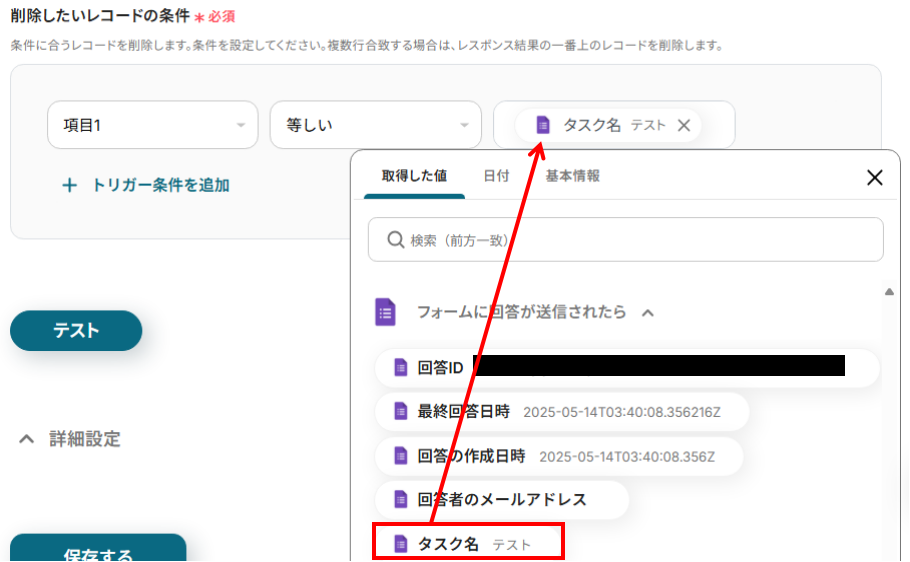
Task: Click the form icon beside フォームに回答が送信されたら
Action: 385,312
